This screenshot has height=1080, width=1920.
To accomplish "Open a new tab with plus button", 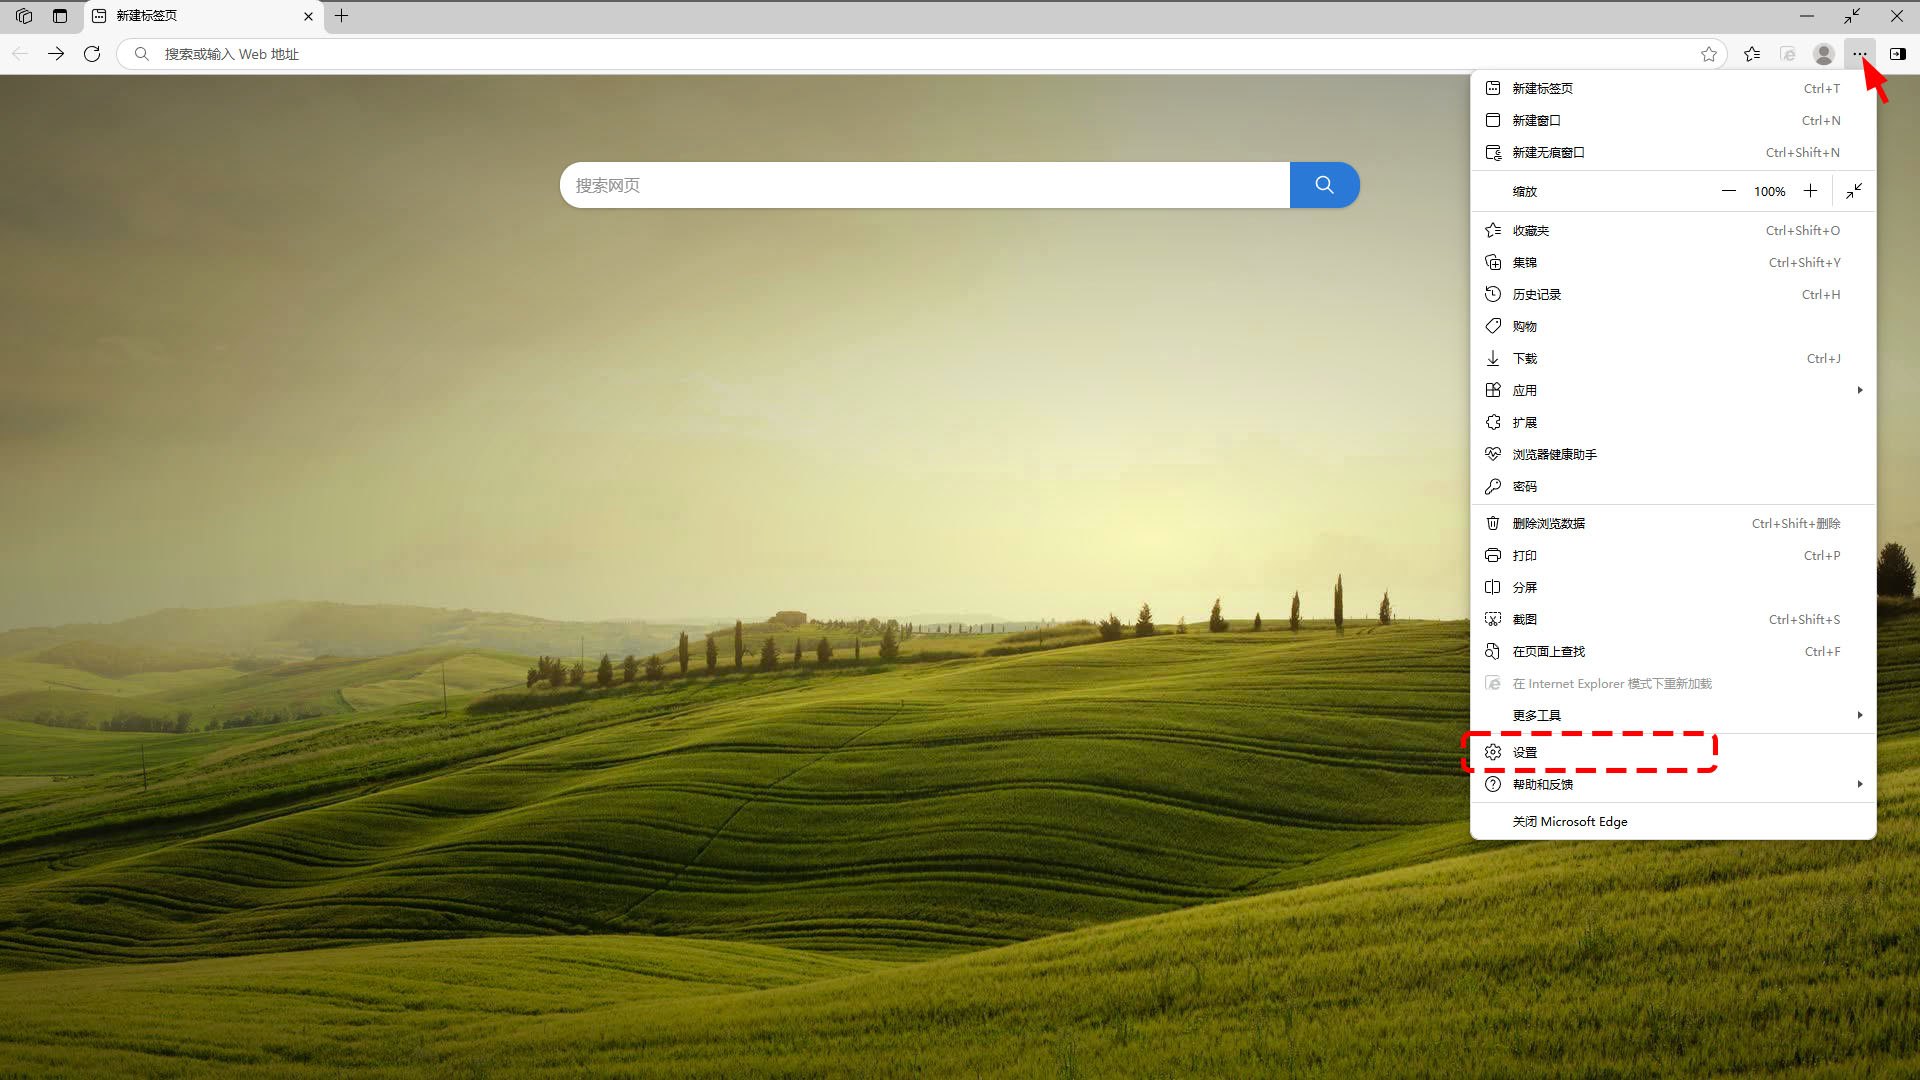I will (x=341, y=16).
